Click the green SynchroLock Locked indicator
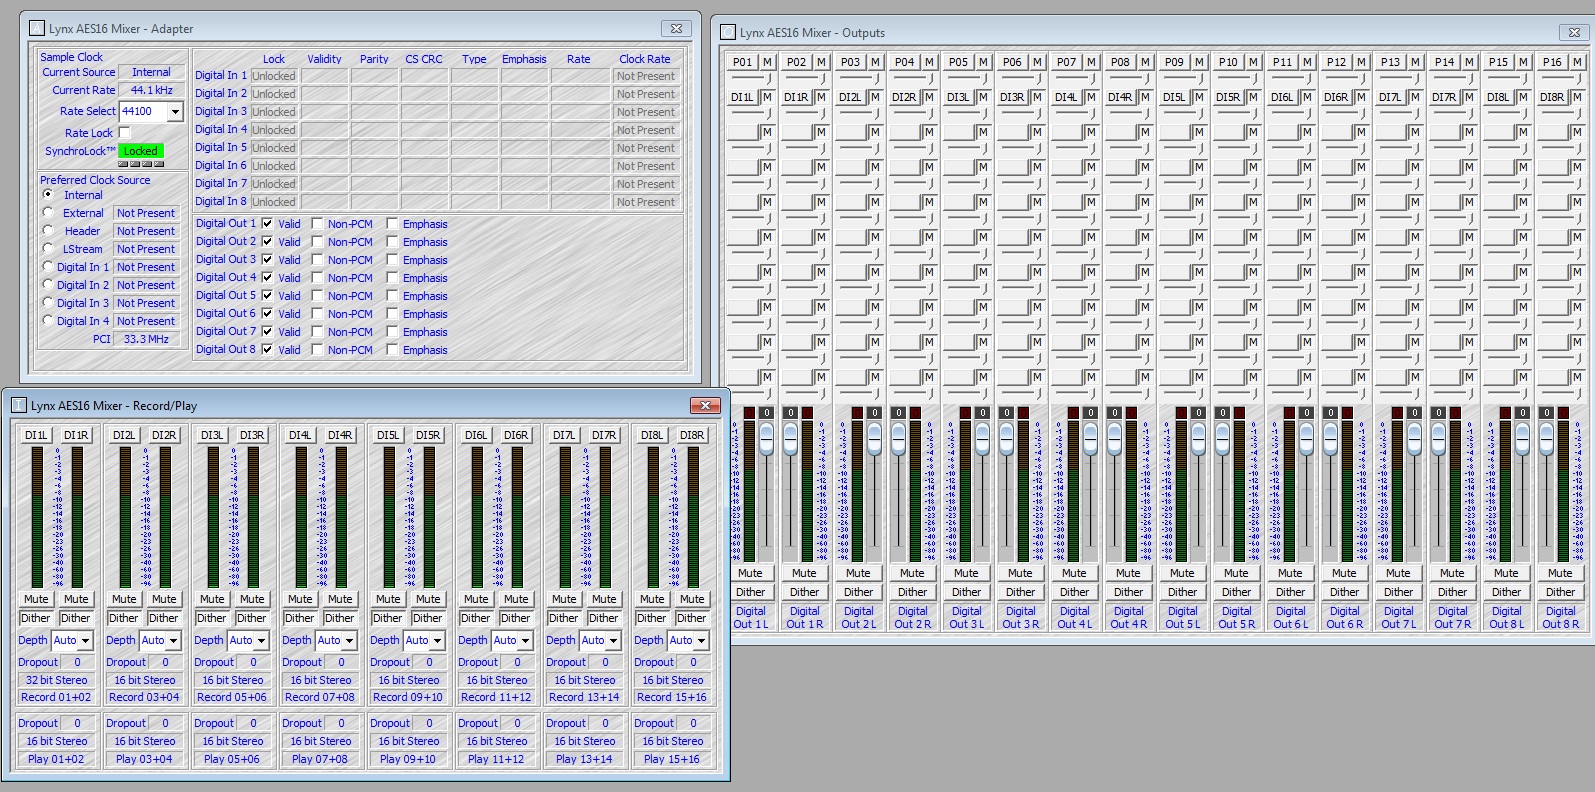The height and width of the screenshot is (792, 1595). (x=140, y=151)
